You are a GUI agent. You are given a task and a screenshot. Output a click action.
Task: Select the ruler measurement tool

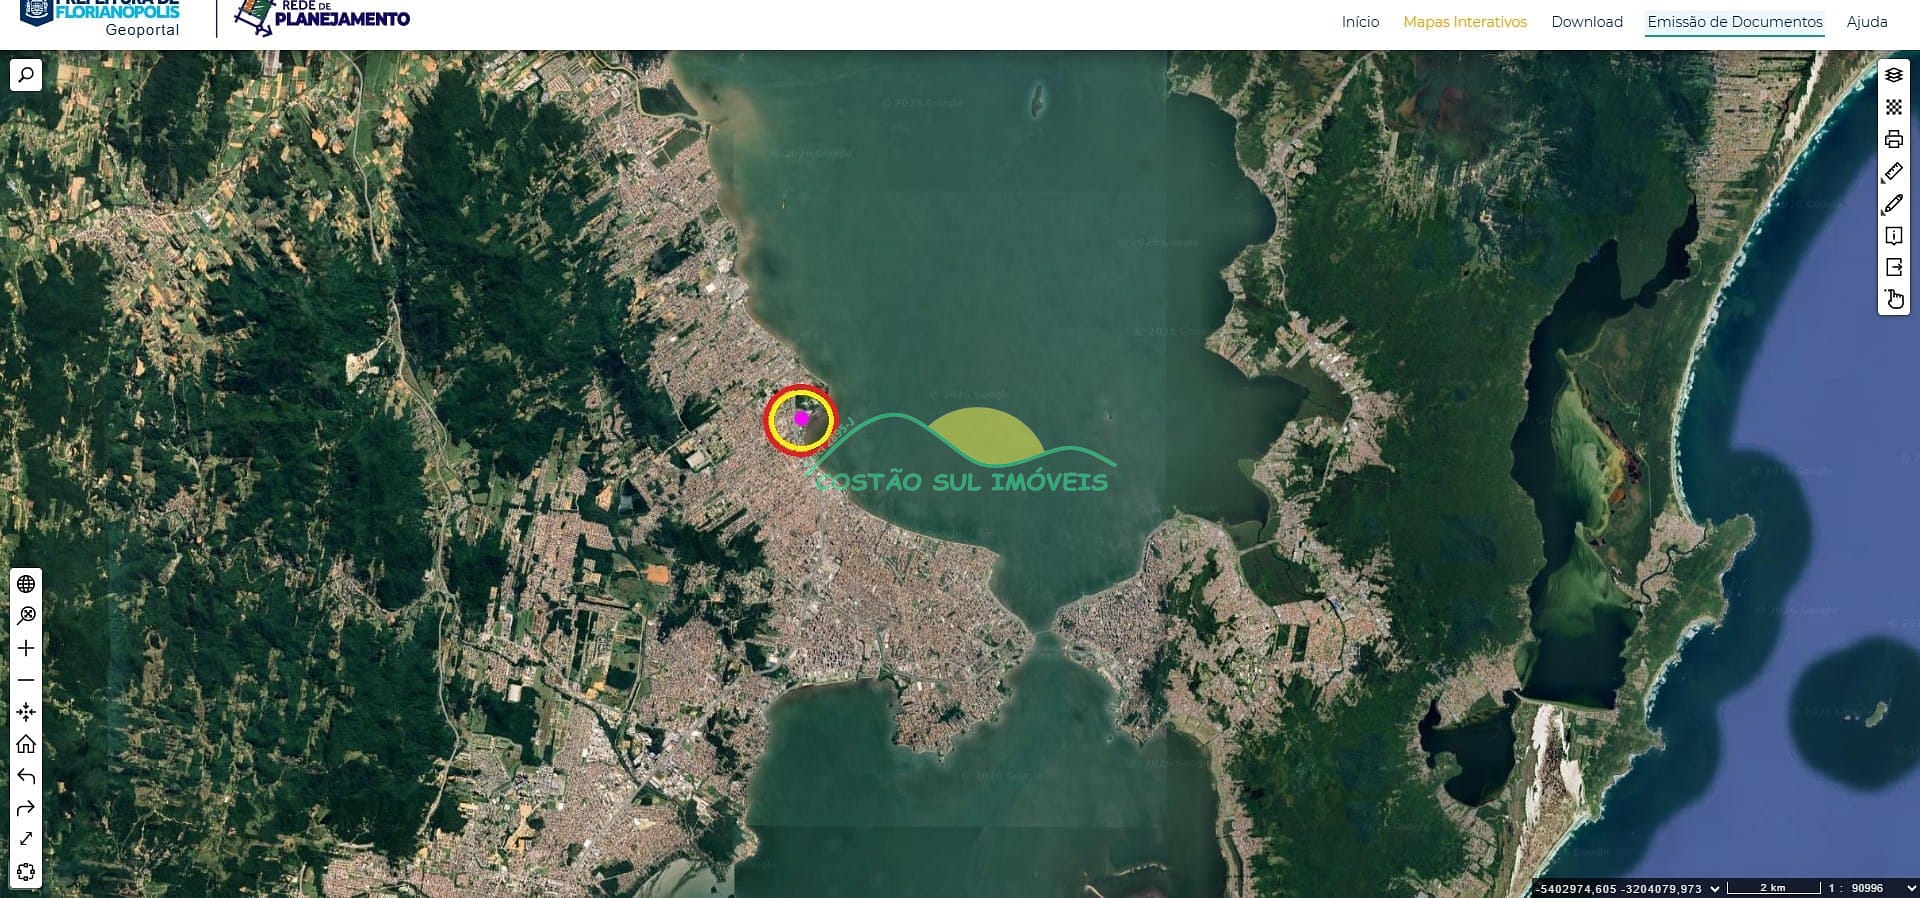pyautogui.click(x=1893, y=172)
